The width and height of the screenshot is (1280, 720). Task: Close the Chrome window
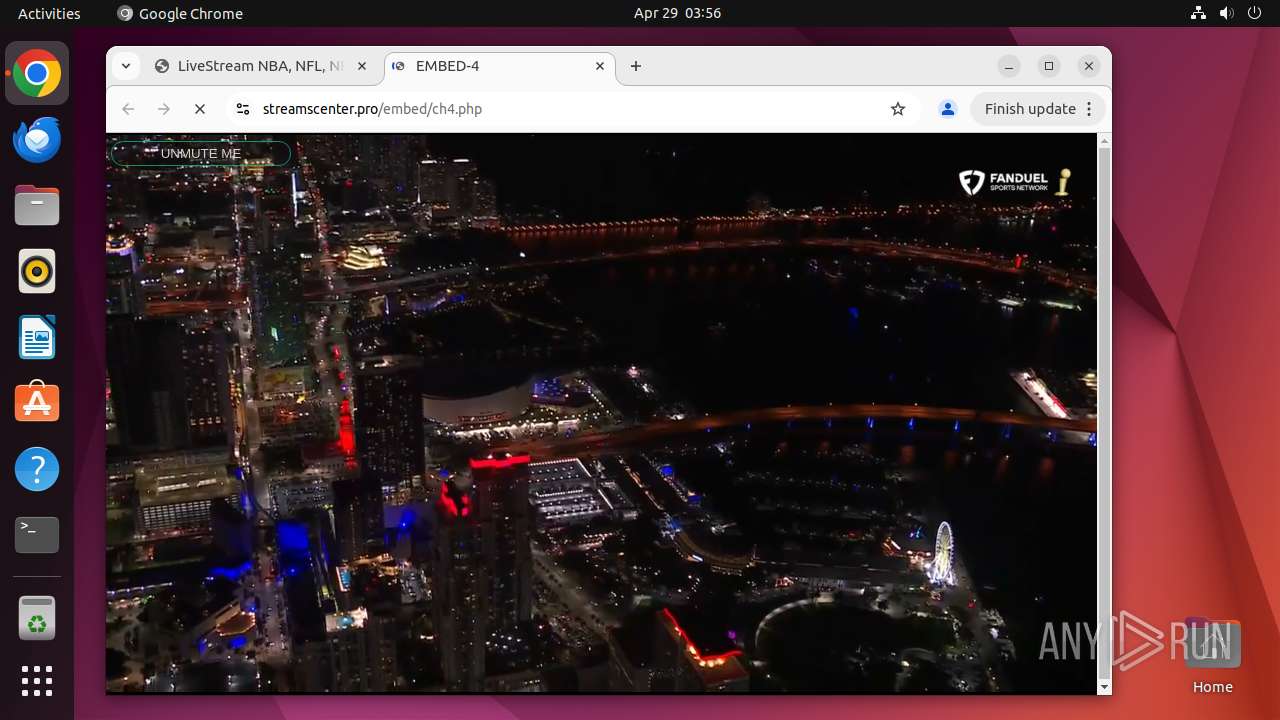pos(1089,66)
